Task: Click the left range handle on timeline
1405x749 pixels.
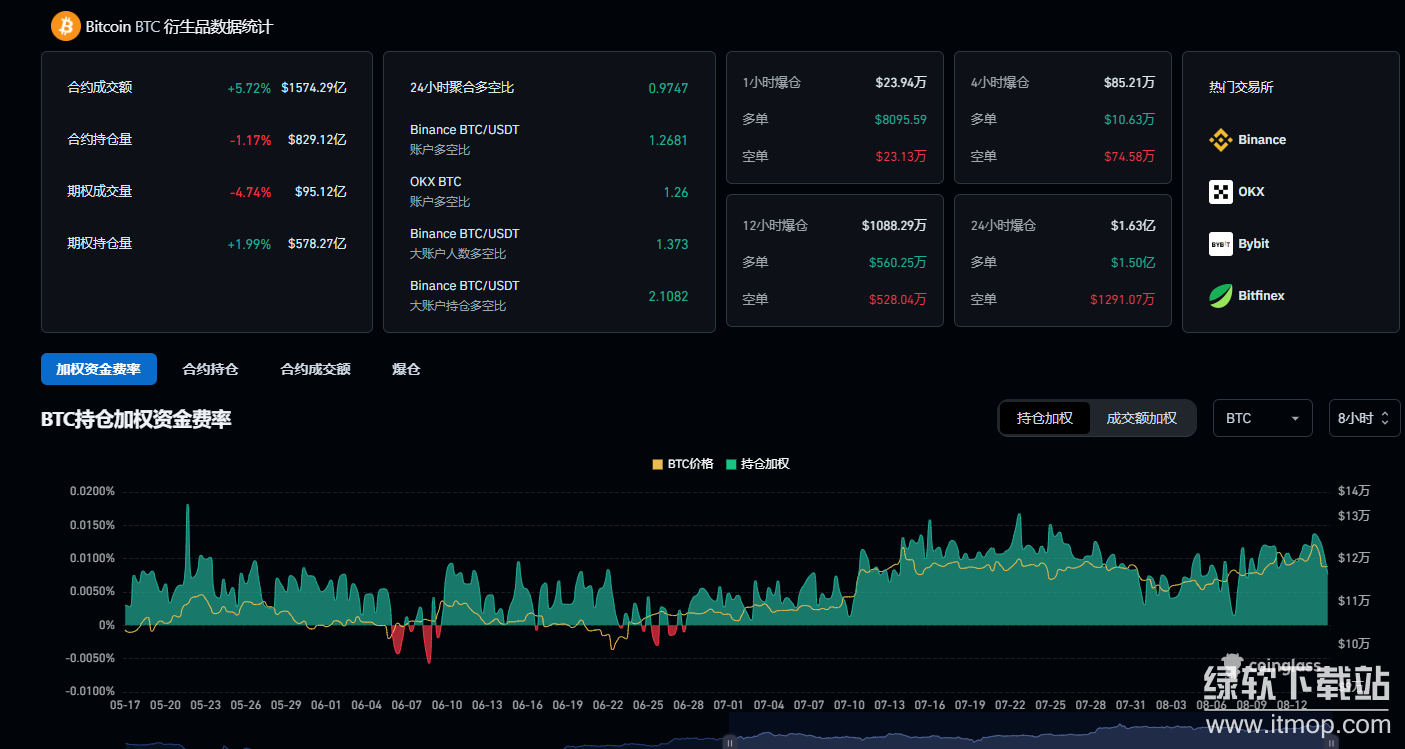Action: click(x=730, y=743)
